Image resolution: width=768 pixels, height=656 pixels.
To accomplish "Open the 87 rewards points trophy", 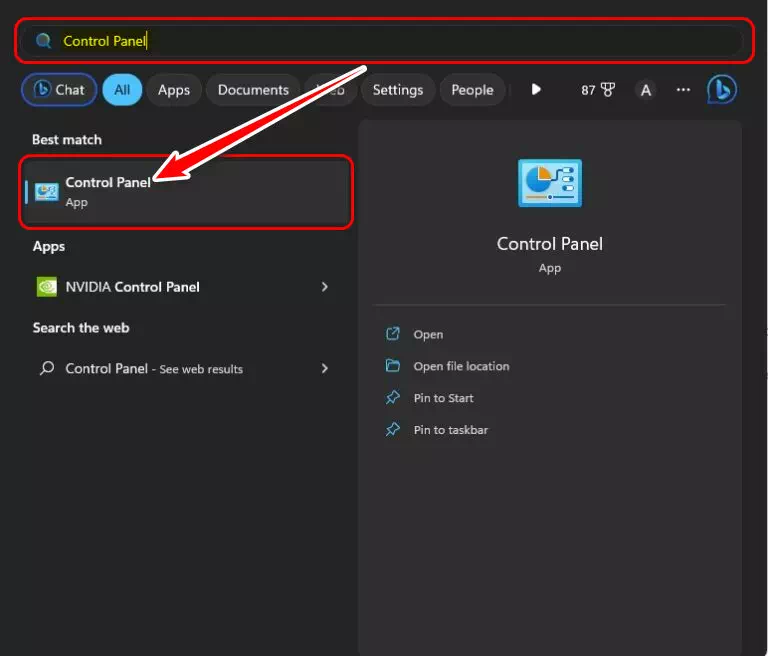I will (598, 90).
